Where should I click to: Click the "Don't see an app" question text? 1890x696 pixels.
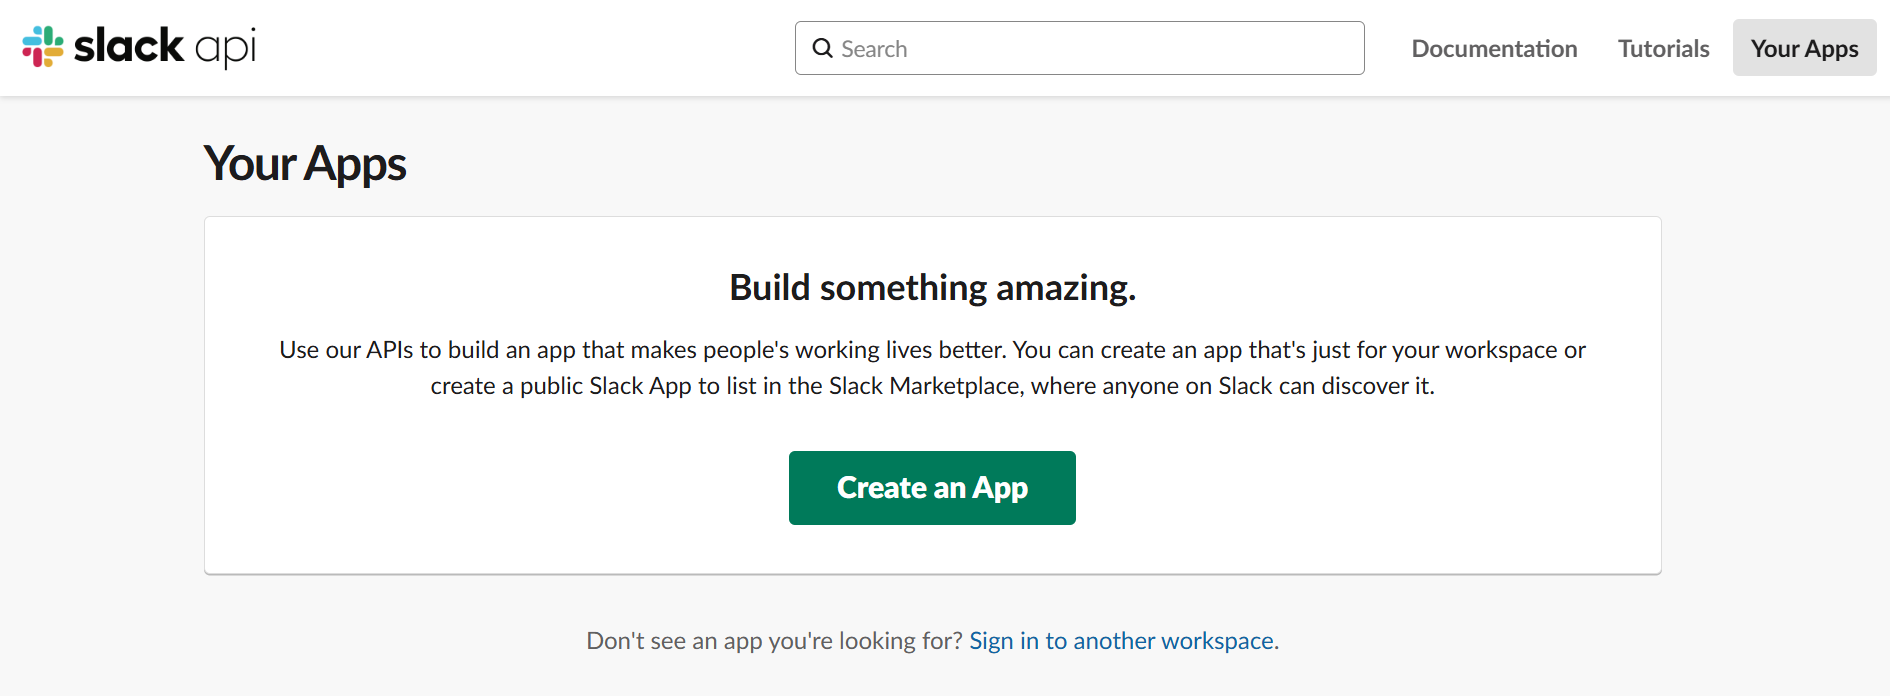click(x=774, y=640)
